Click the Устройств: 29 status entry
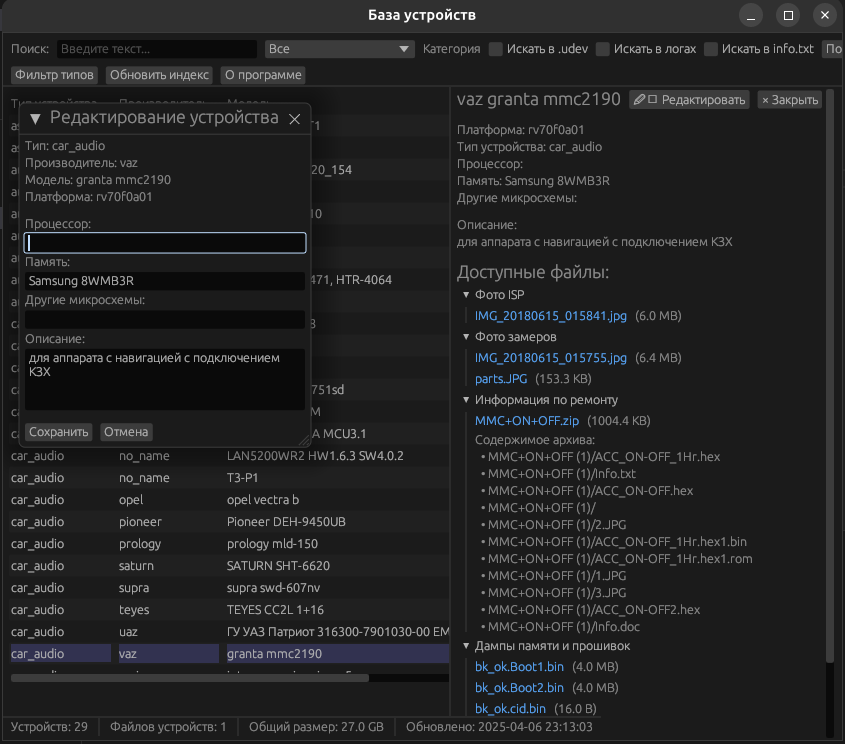Viewport: 845px width, 744px height. point(49,727)
